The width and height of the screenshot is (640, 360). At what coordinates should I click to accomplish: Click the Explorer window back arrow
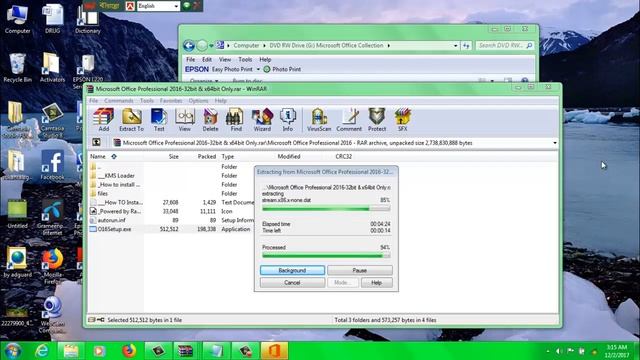pyautogui.click(x=189, y=45)
